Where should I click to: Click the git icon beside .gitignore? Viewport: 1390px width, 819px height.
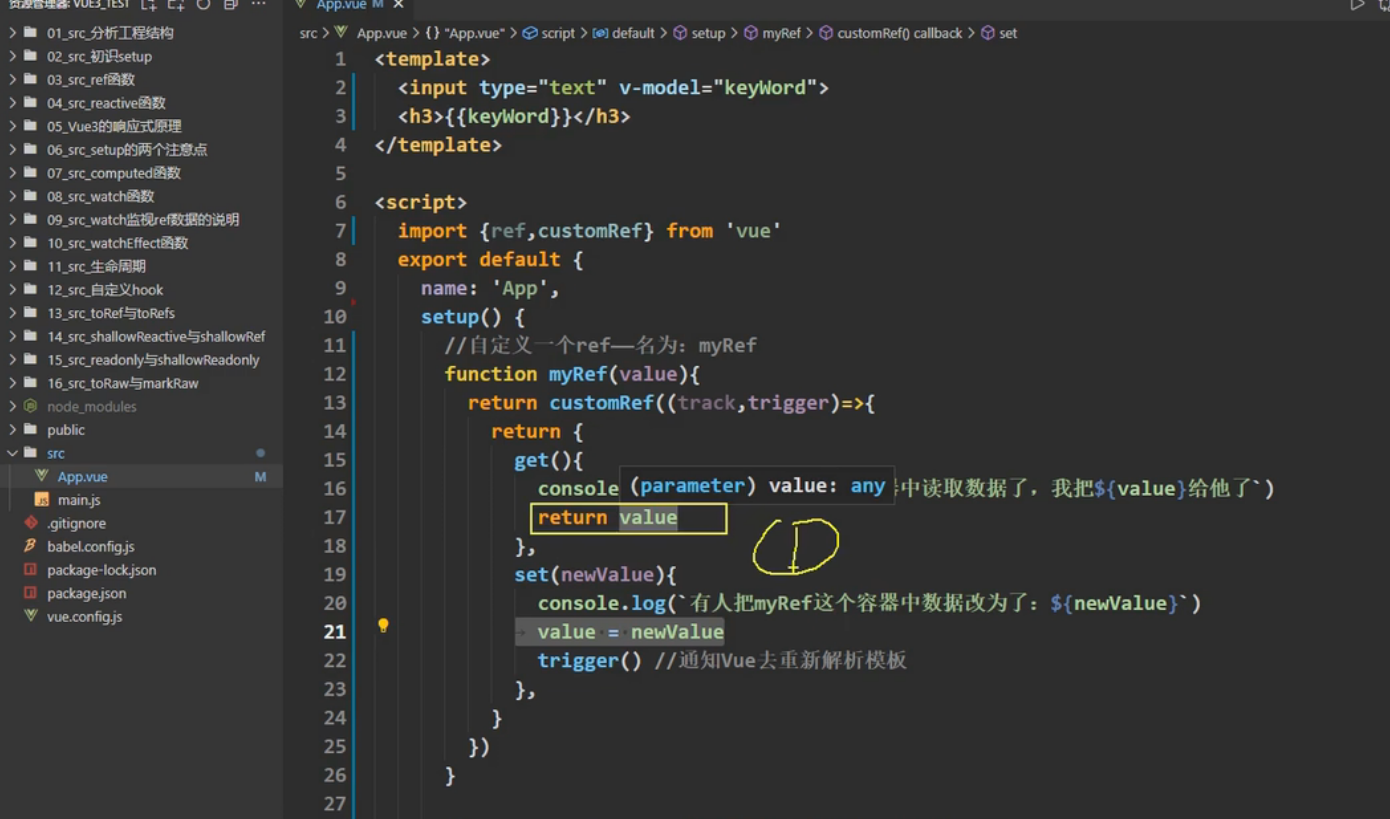coord(30,523)
